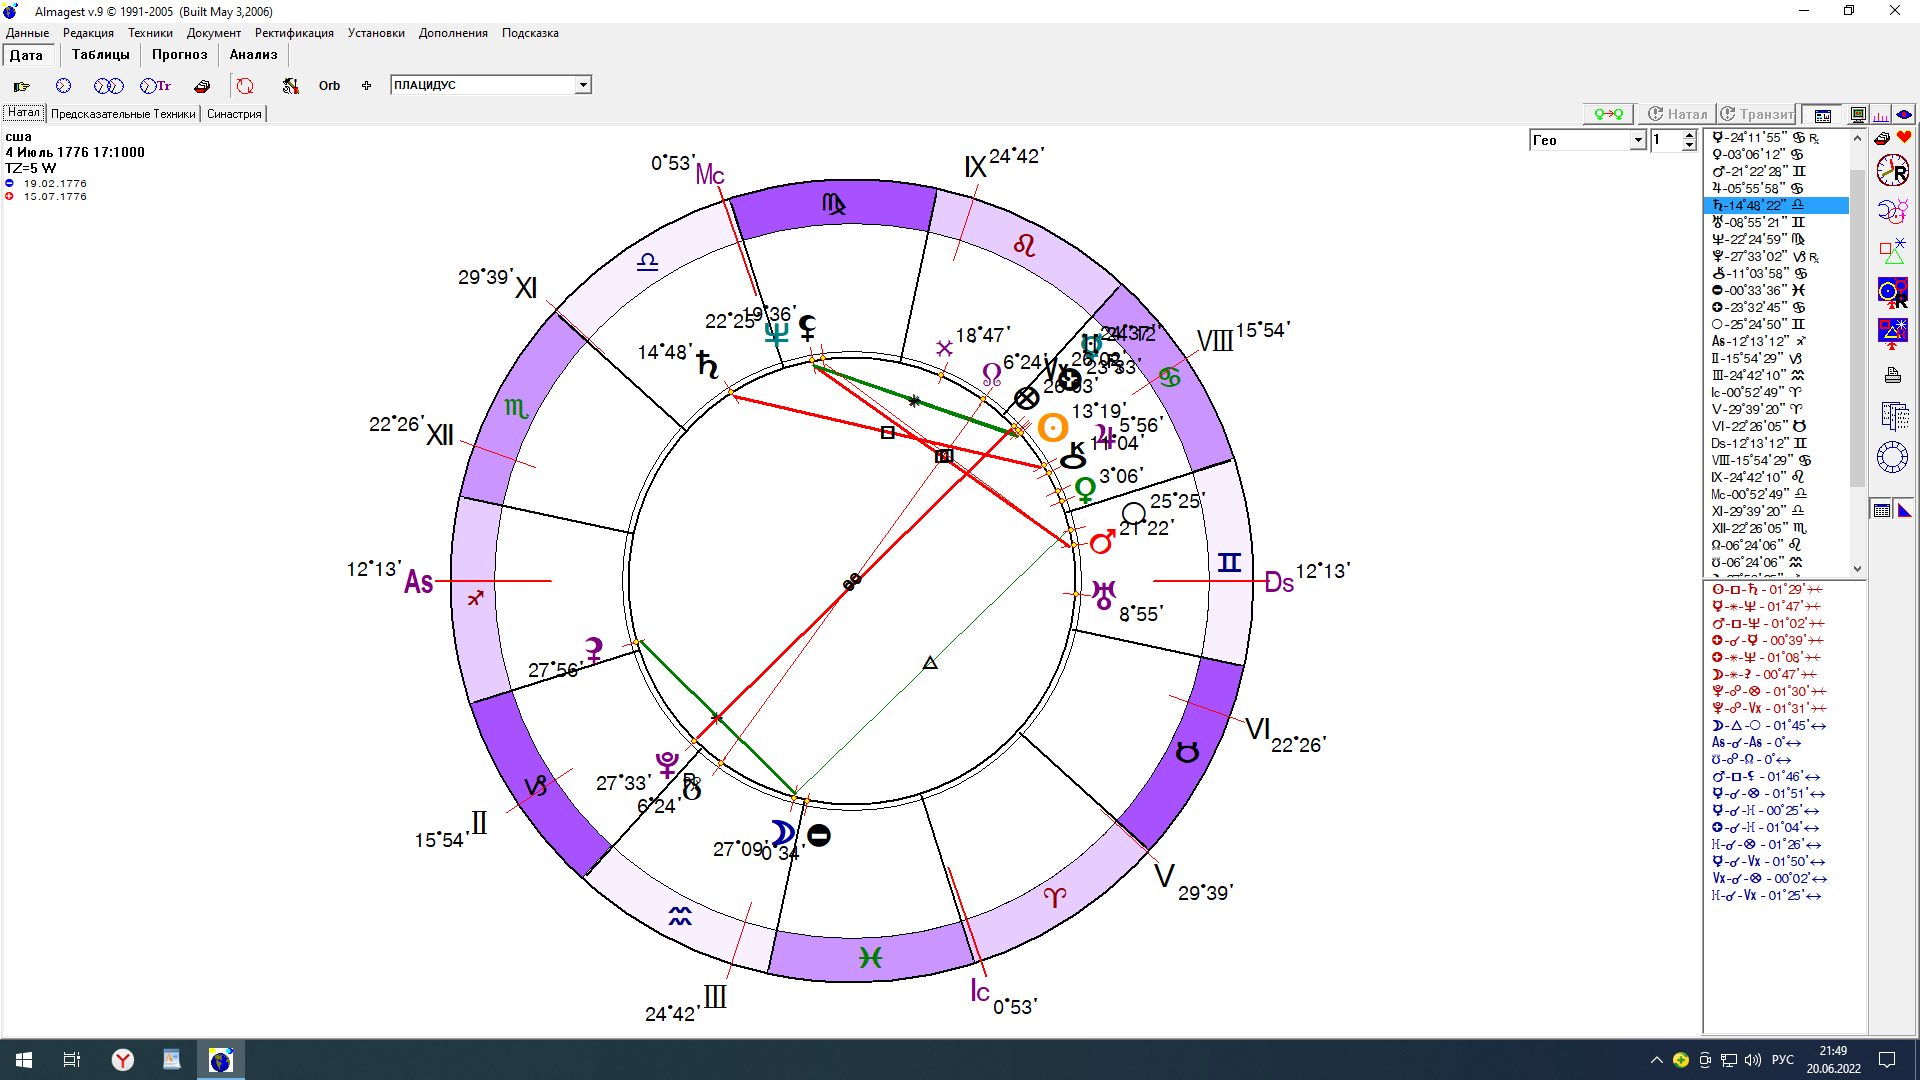Open the dual chart double-clock icon

[x=108, y=86]
